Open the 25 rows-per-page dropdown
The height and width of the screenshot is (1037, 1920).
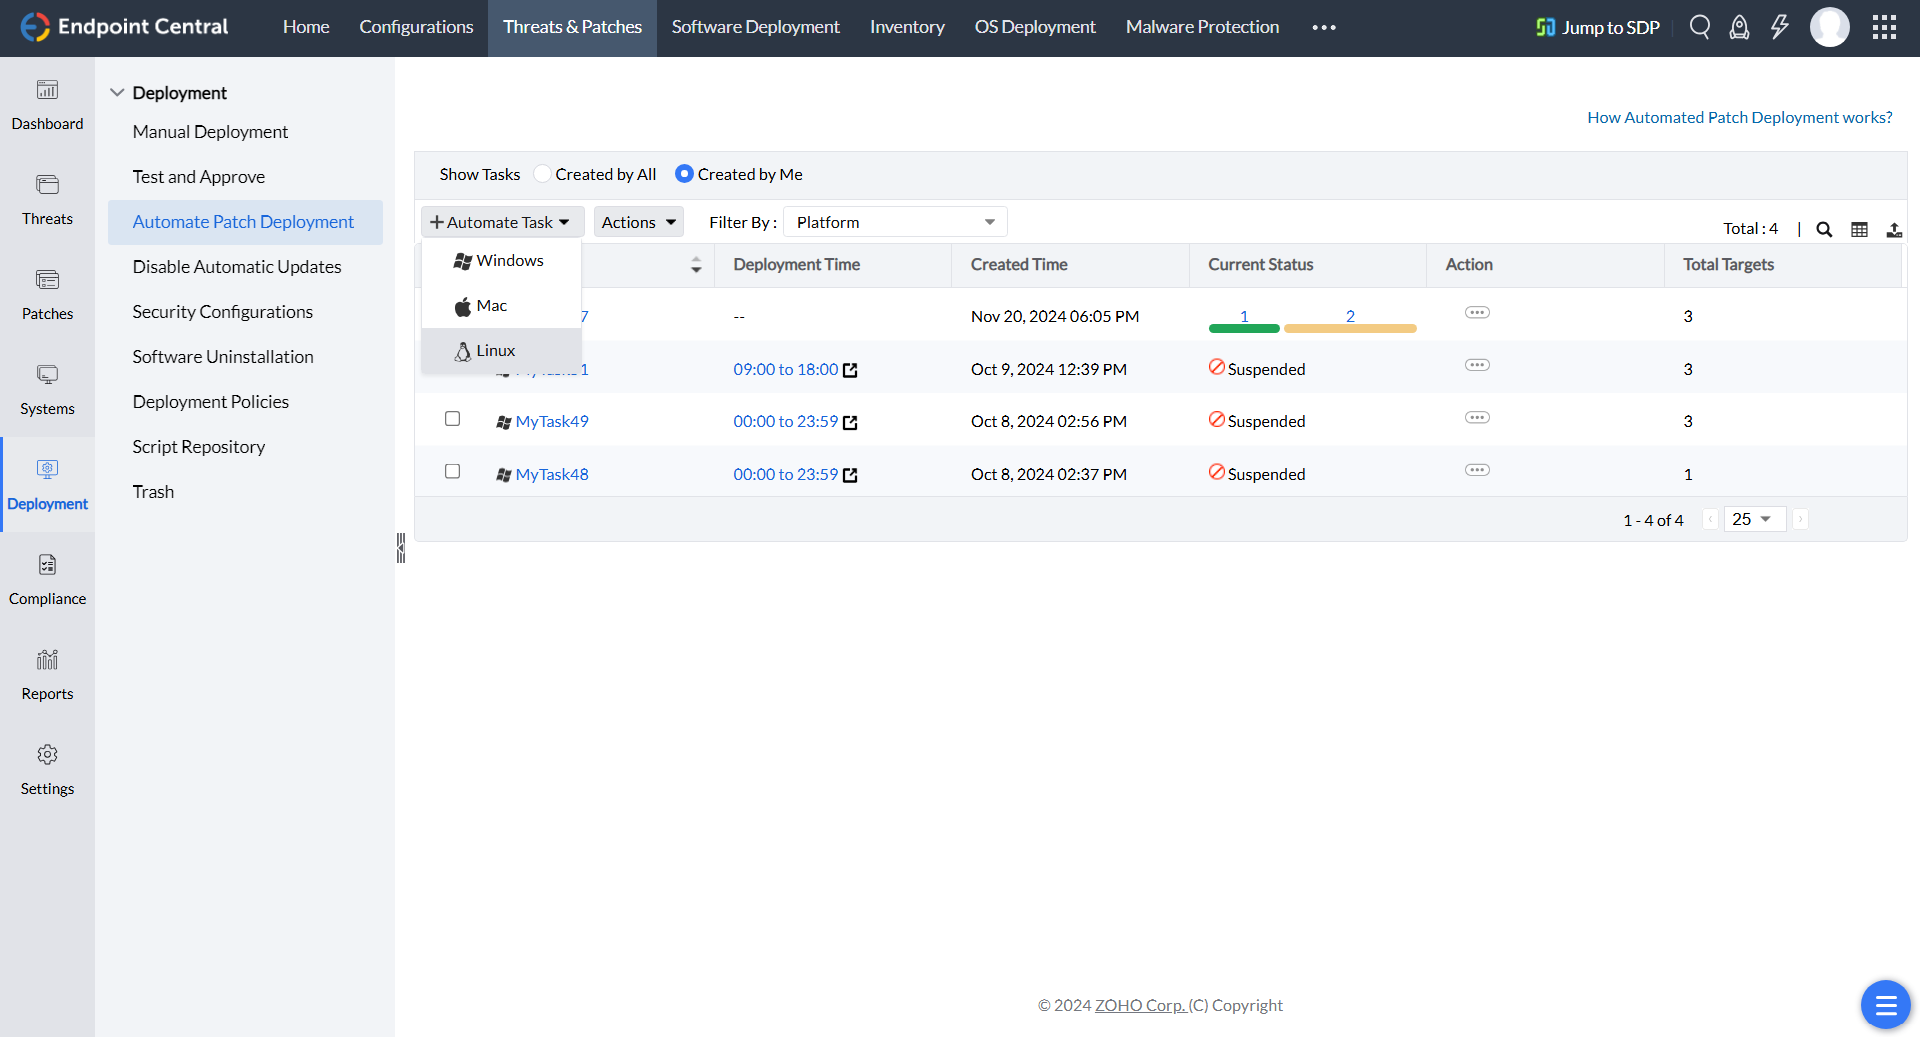[1753, 519]
